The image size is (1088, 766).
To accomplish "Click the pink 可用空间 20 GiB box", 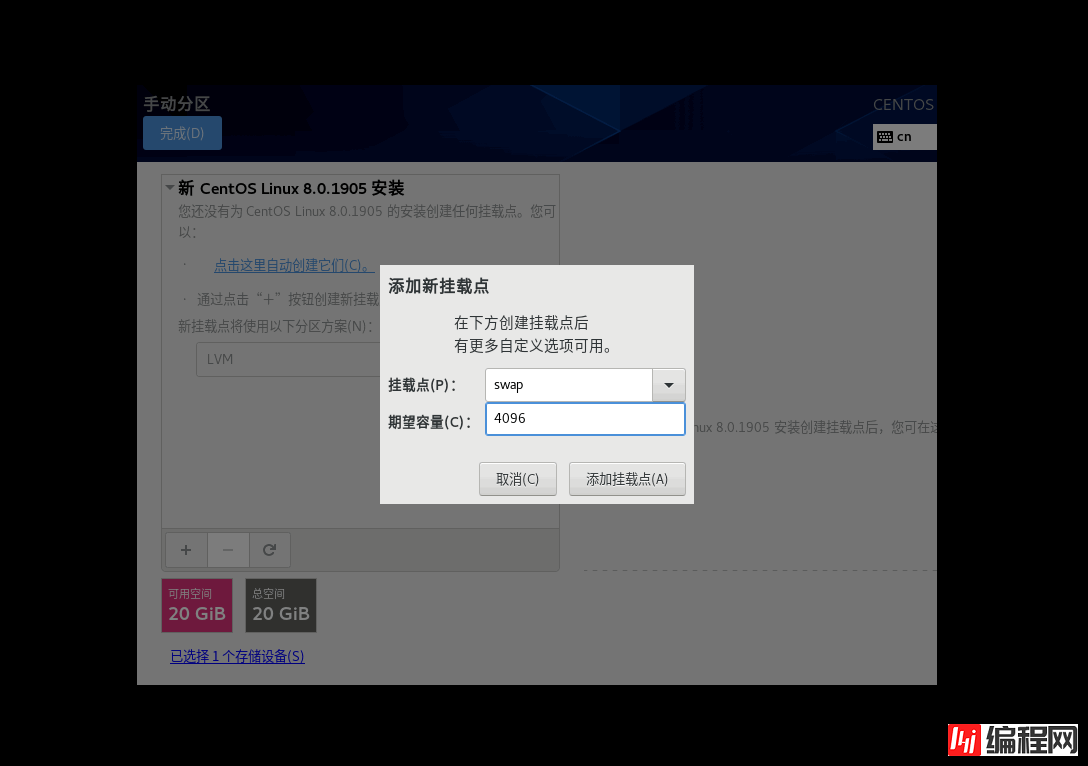I will (x=197, y=605).
